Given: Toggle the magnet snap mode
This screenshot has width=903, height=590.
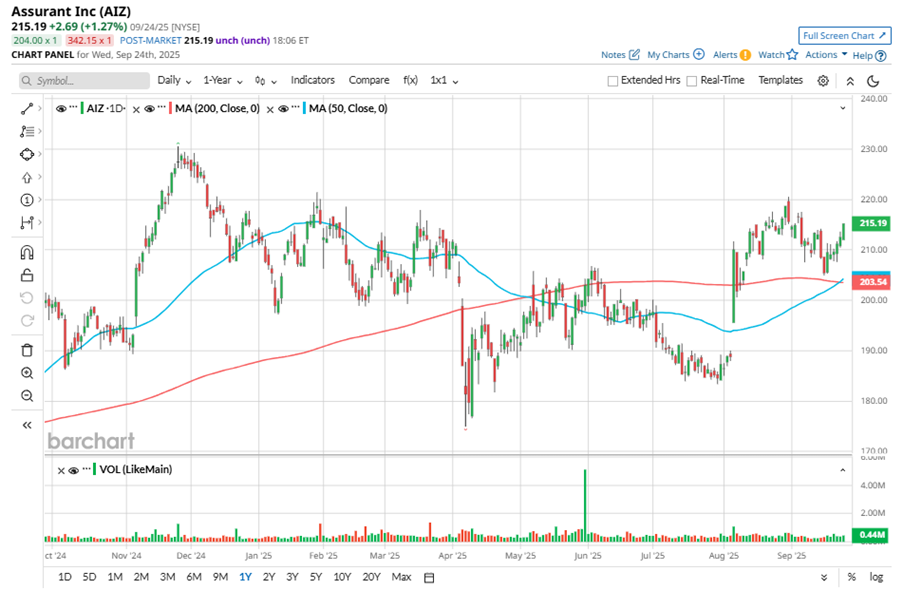Looking at the screenshot, I should pos(26,252).
